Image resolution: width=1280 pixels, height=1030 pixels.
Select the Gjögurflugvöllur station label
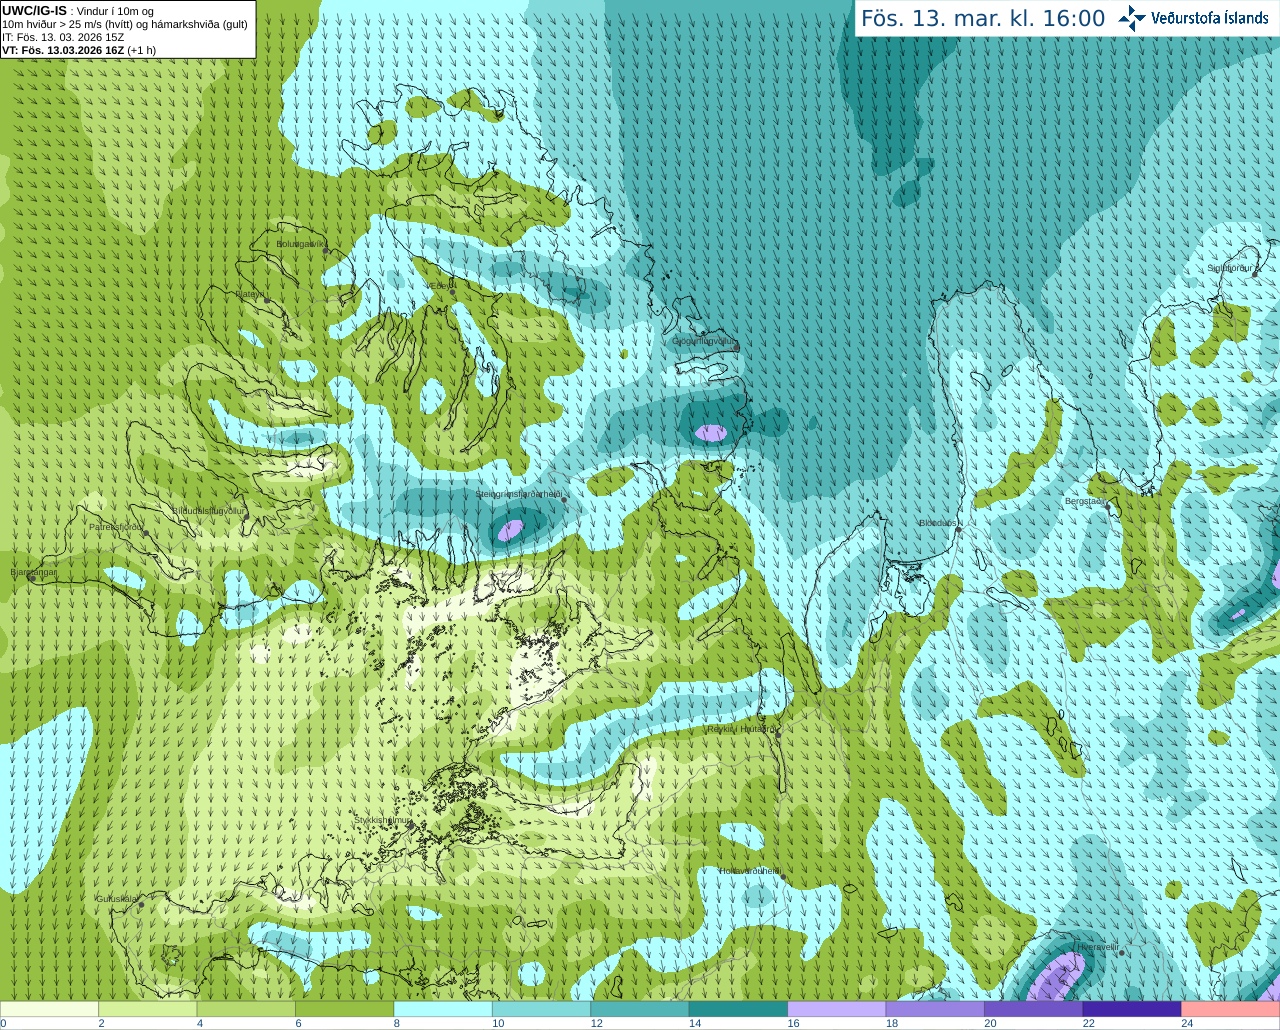(703, 341)
